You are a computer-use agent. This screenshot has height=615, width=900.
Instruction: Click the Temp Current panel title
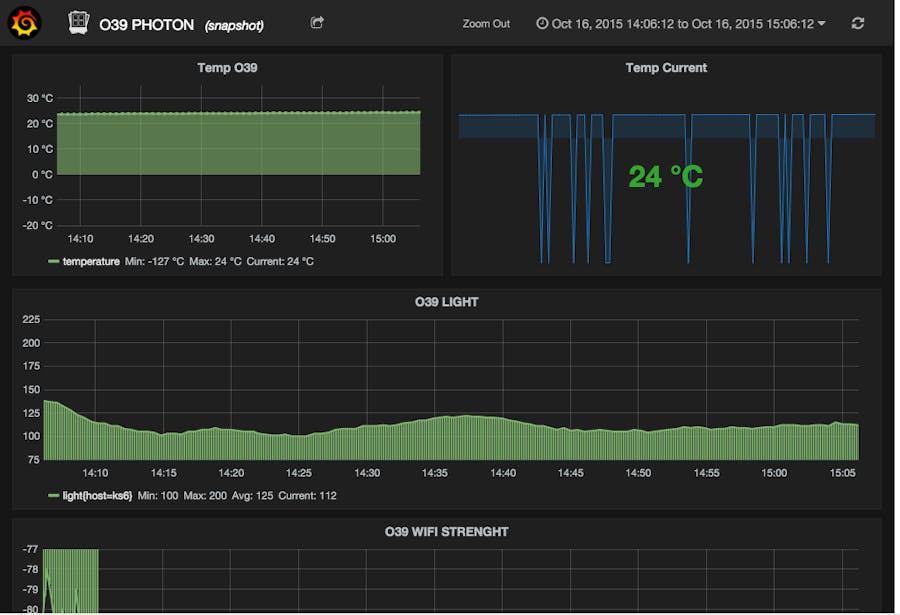click(667, 68)
